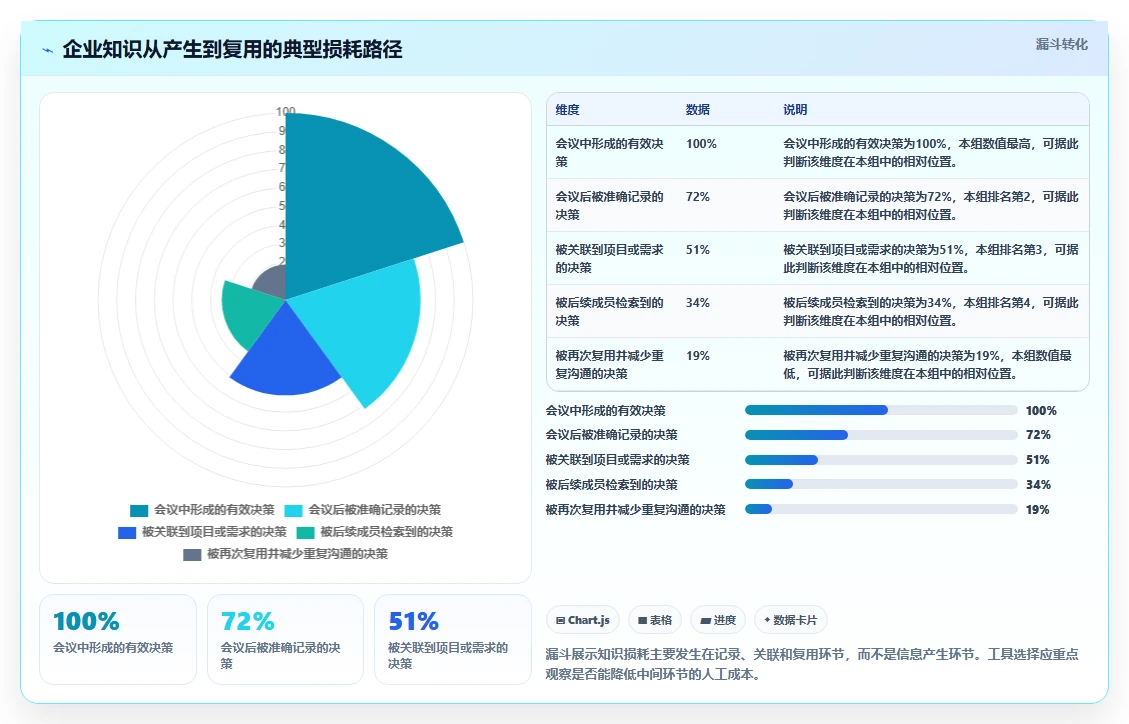This screenshot has height=724, width=1129.
Task: Click the 19% value beside the progress bar
Action: [1038, 510]
